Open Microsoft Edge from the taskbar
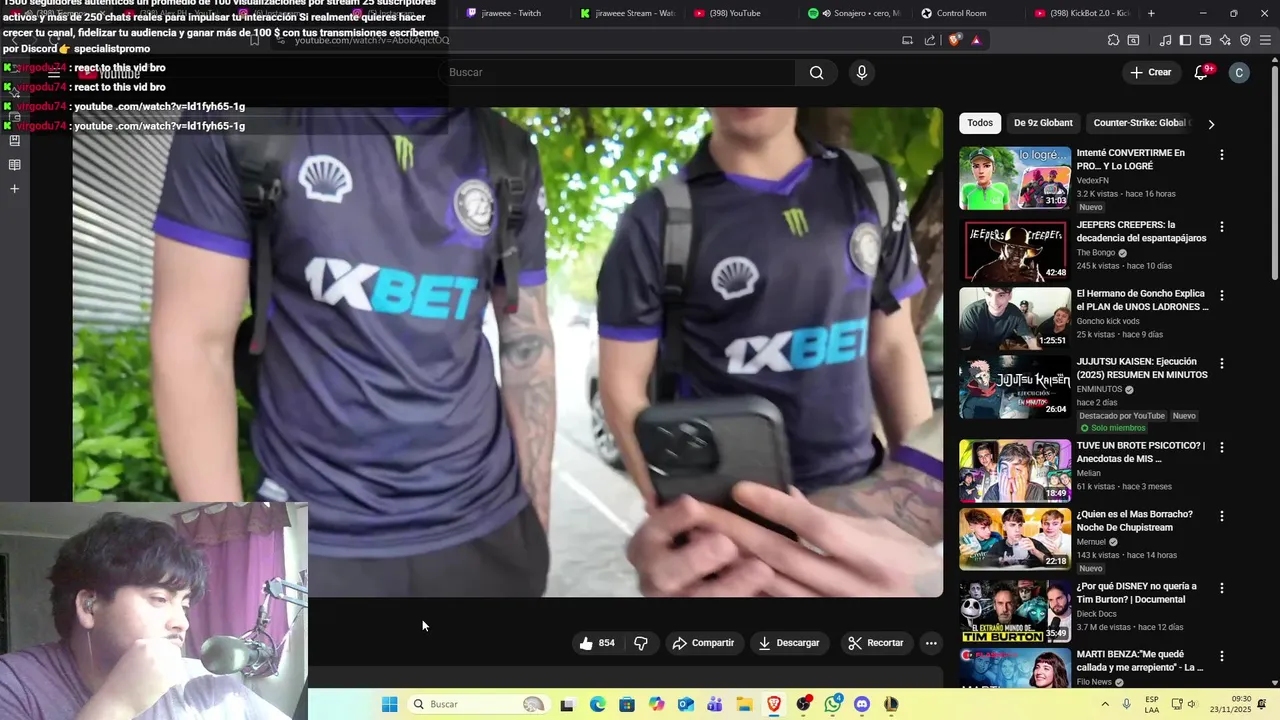1280x720 pixels. pyautogui.click(x=597, y=704)
